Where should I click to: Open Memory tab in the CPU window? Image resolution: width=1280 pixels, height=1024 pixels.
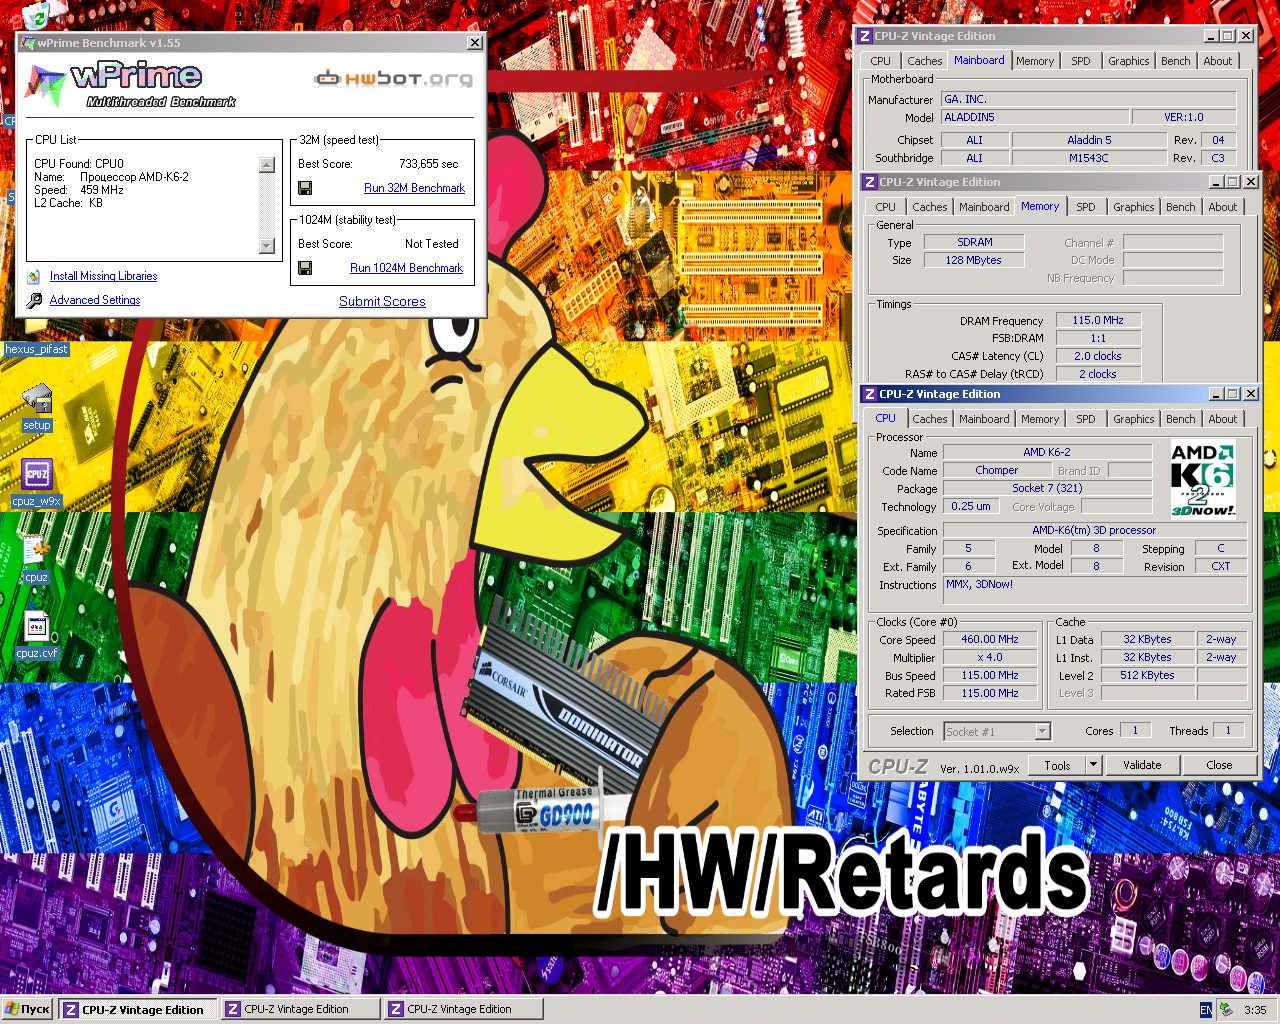coord(1040,419)
